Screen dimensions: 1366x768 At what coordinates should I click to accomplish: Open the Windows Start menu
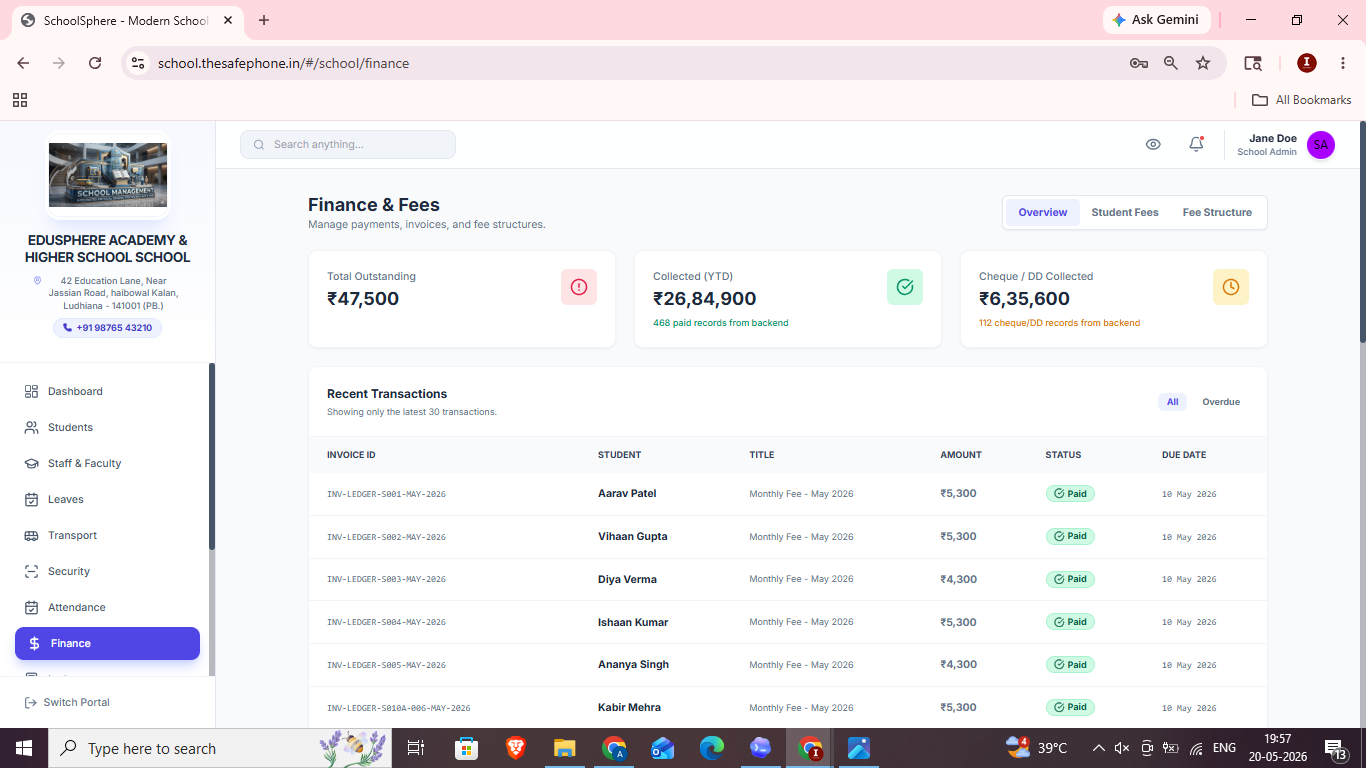24,748
